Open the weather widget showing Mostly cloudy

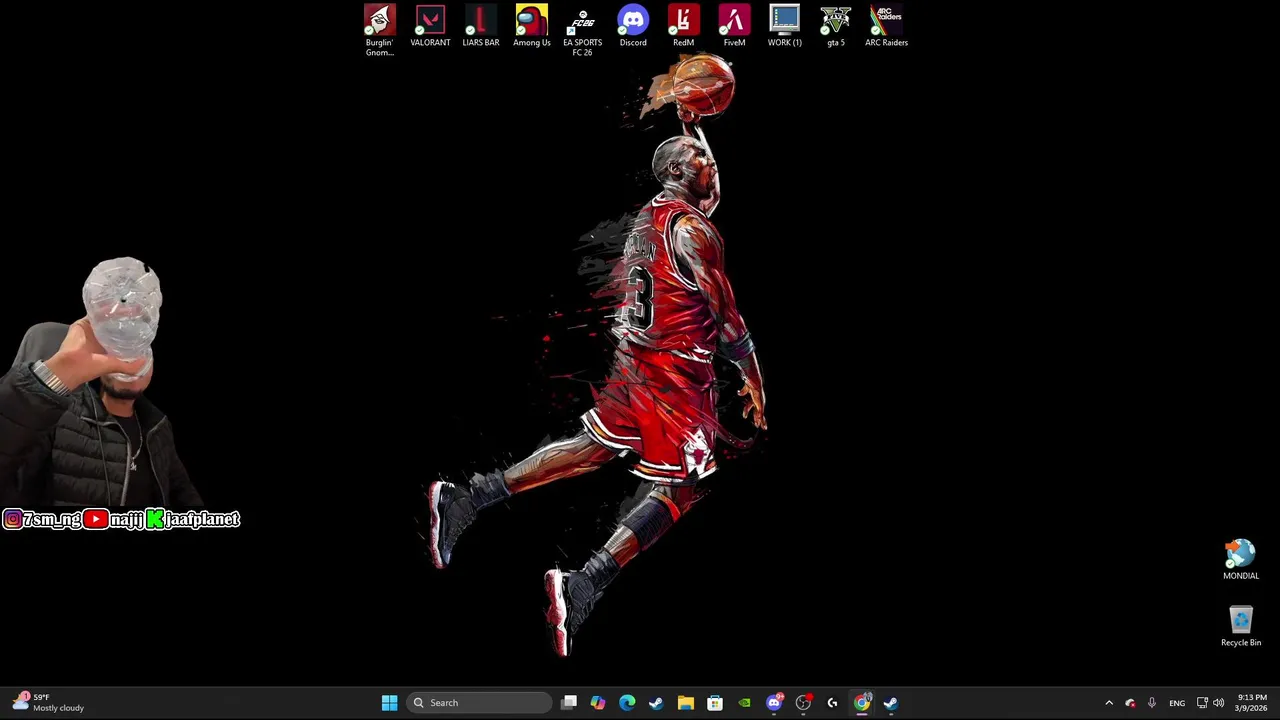tap(48, 703)
